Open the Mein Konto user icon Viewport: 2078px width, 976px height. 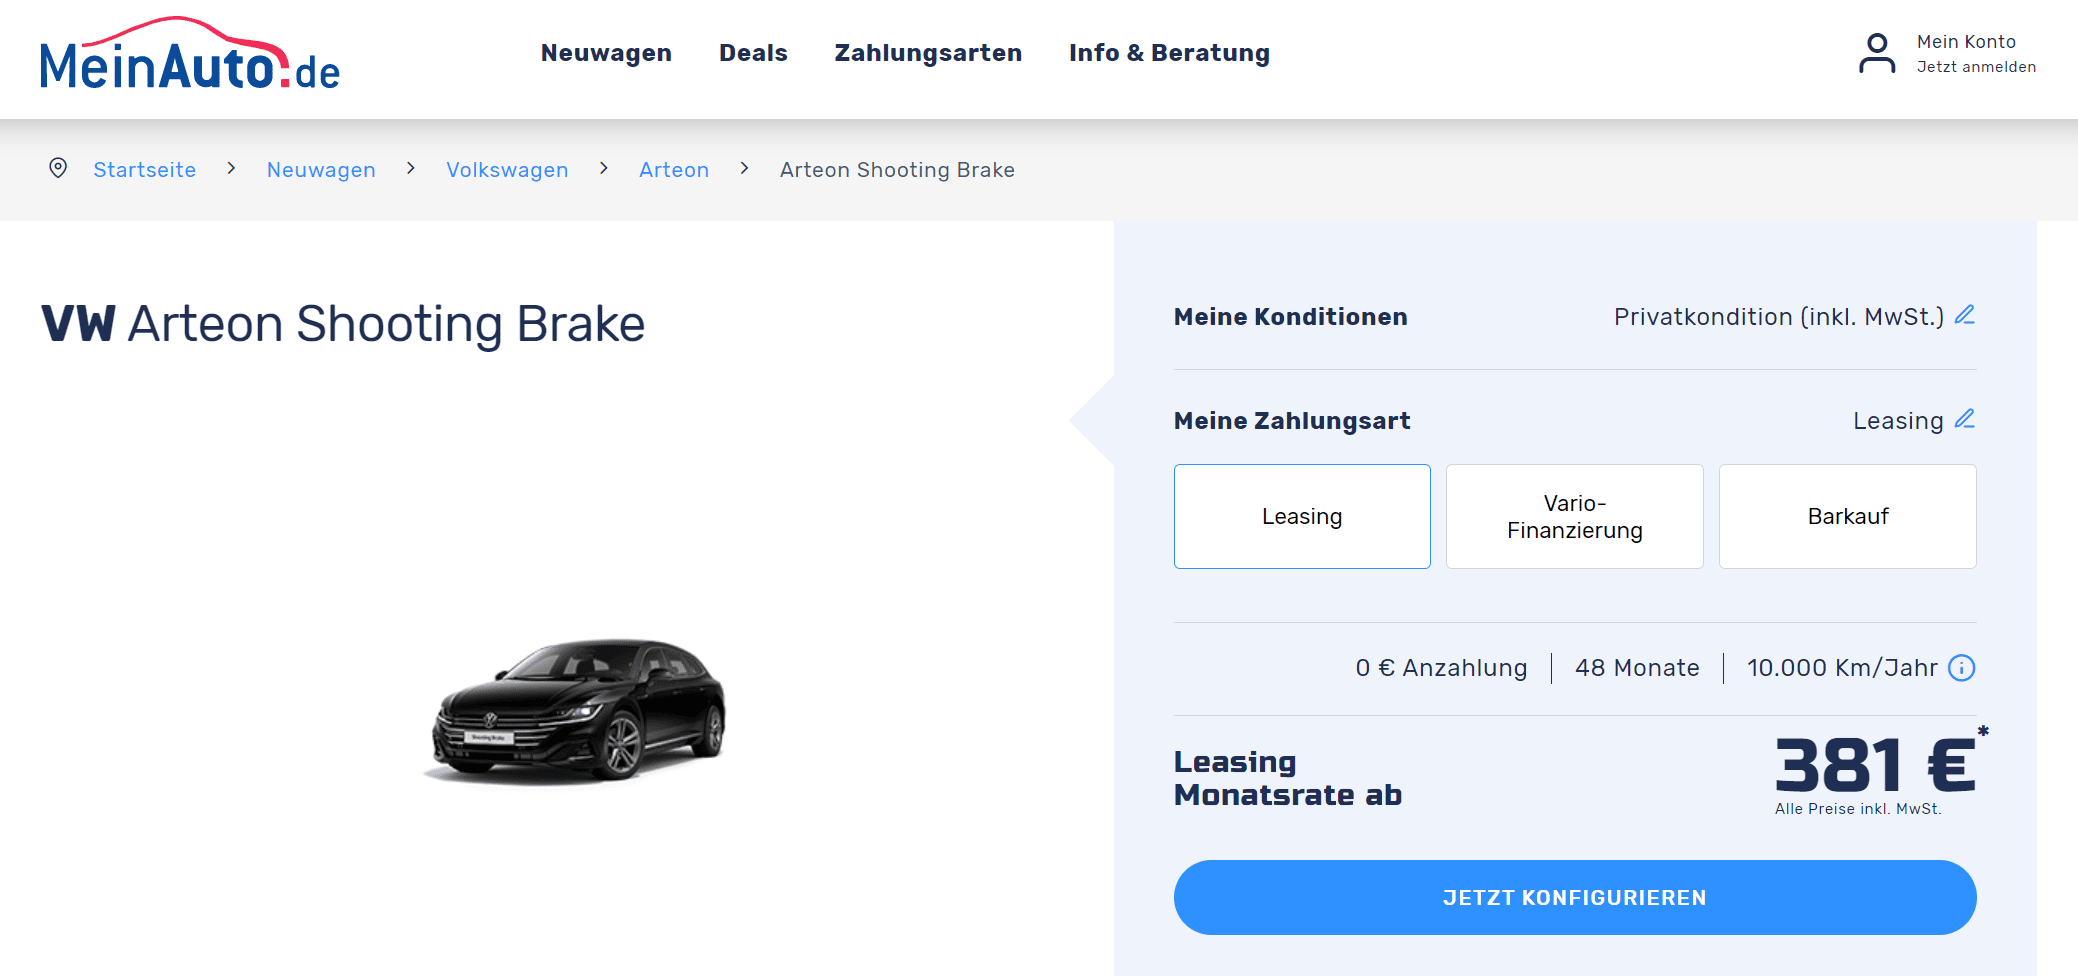click(1877, 54)
